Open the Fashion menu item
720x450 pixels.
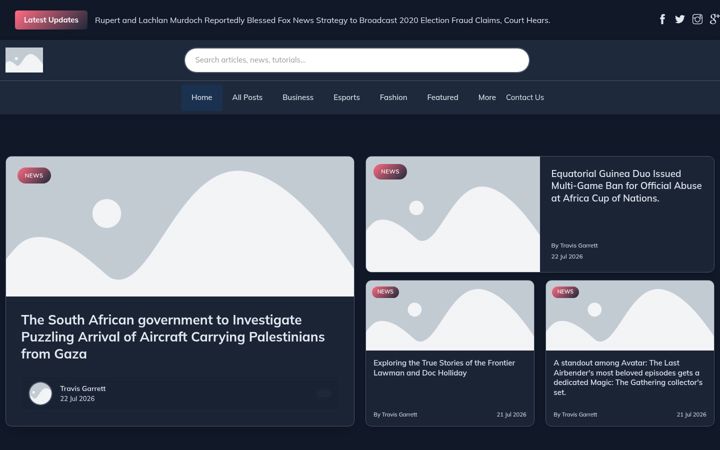pos(393,97)
